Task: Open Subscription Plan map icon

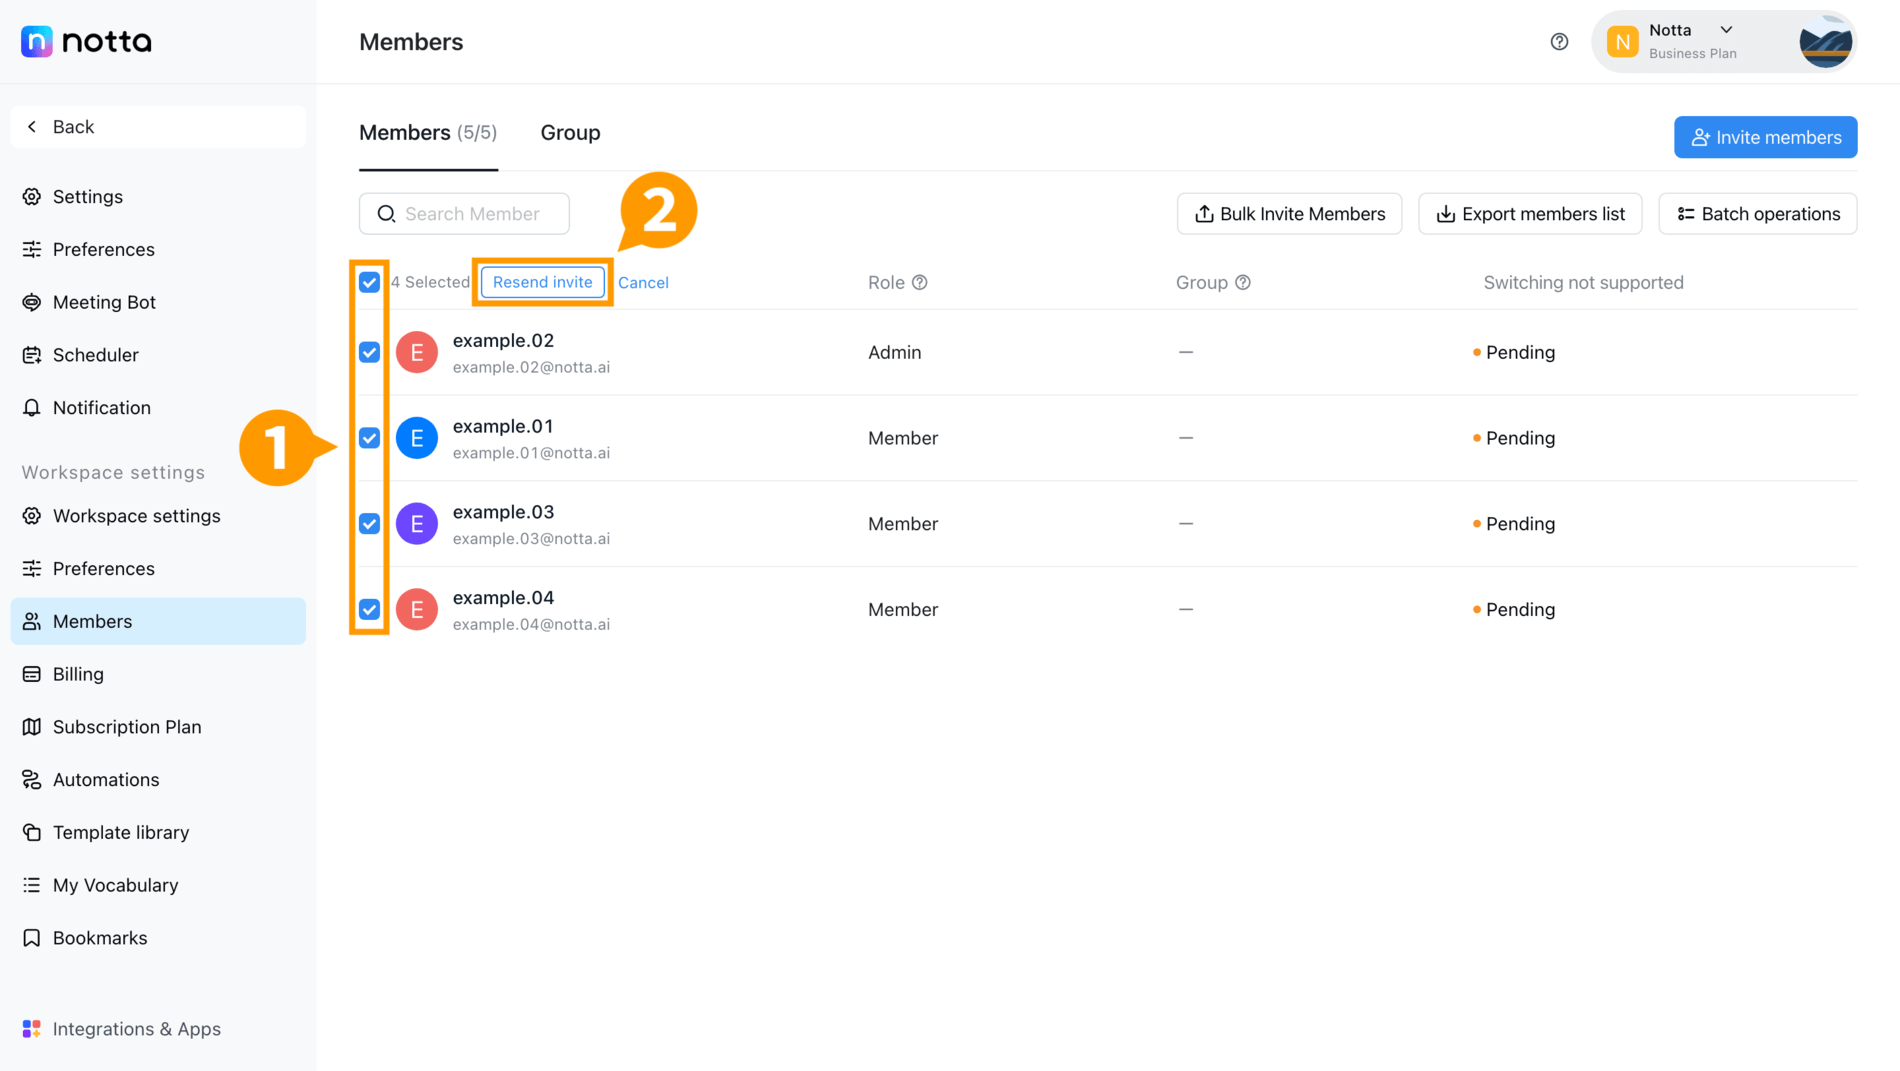Action: coord(32,727)
